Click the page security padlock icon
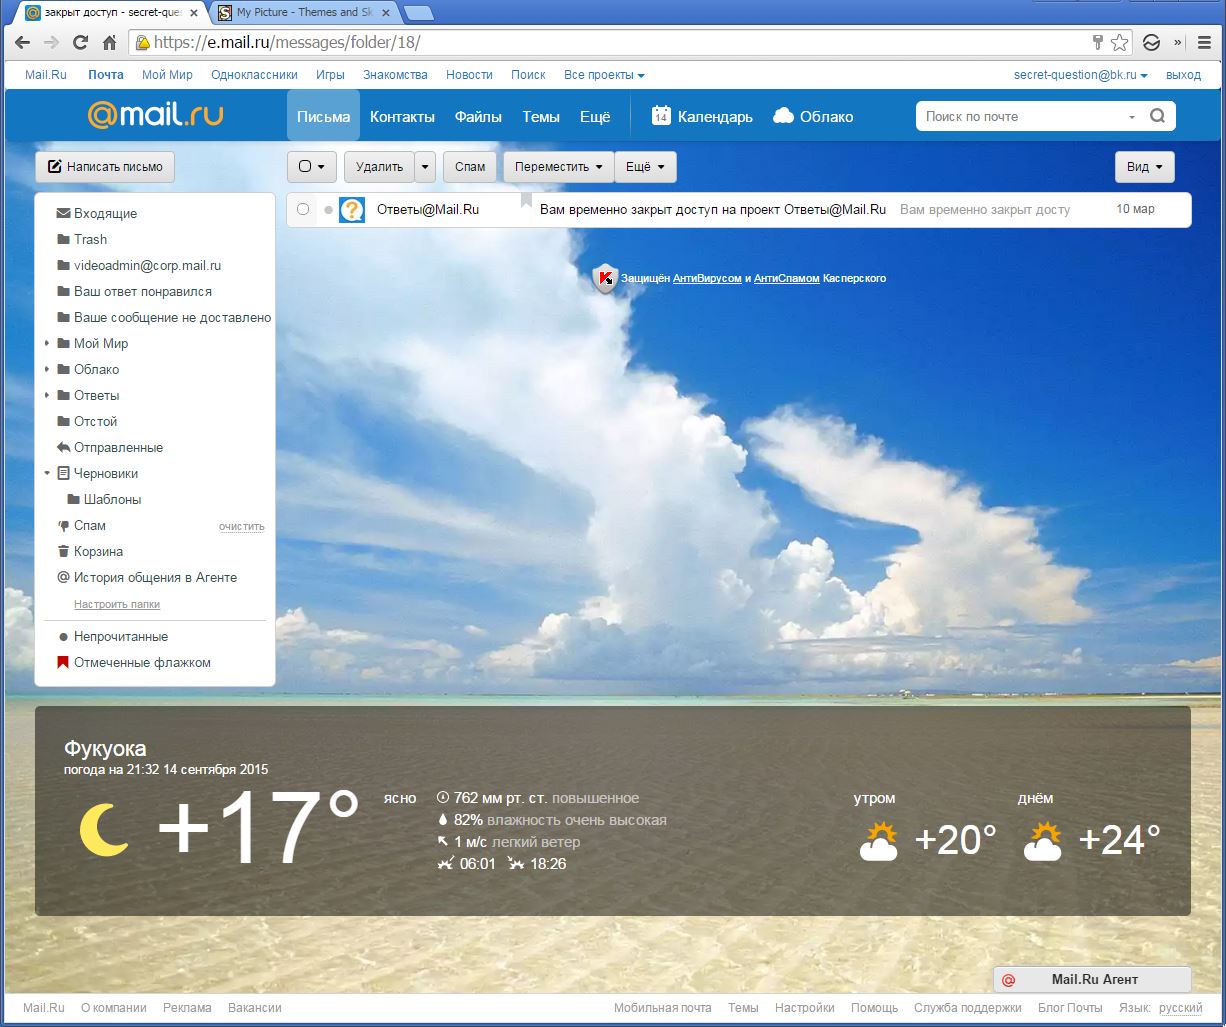The width and height of the screenshot is (1226, 1027). (143, 43)
